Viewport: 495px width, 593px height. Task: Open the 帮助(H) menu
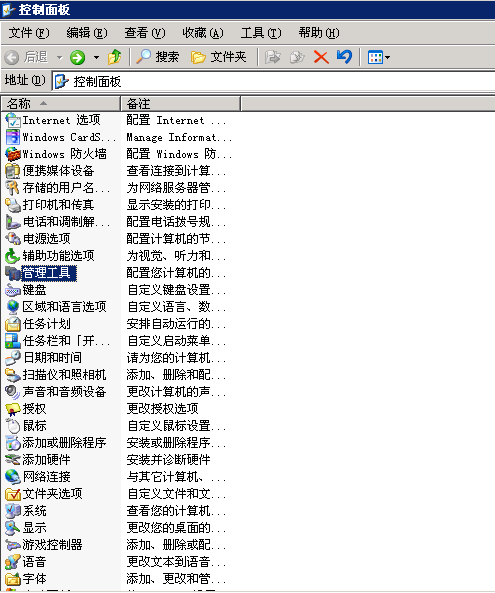tap(319, 33)
